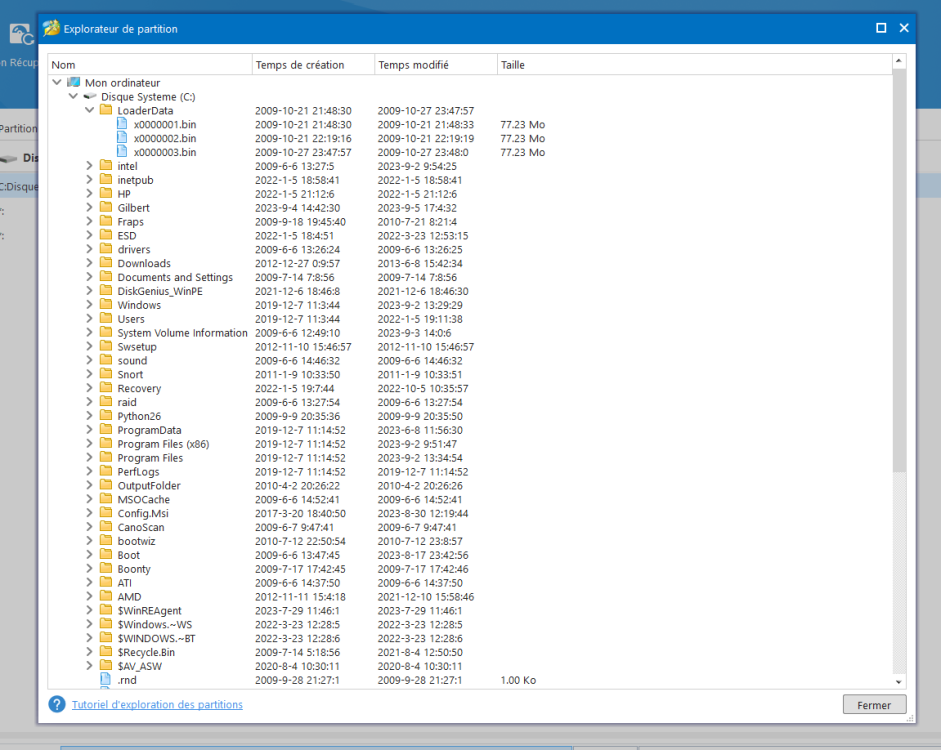Select the x0000003.bin file

pyautogui.click(x=164, y=153)
